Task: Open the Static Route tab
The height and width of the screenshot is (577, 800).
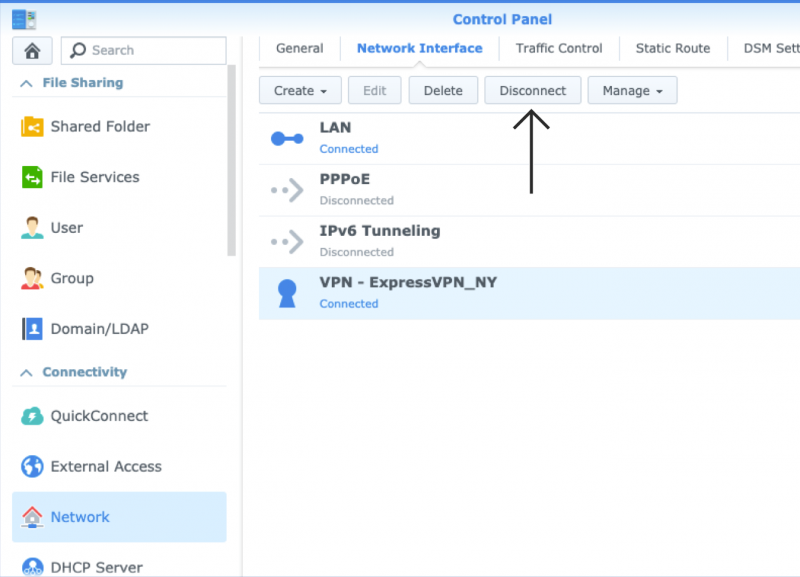Action: click(x=672, y=47)
